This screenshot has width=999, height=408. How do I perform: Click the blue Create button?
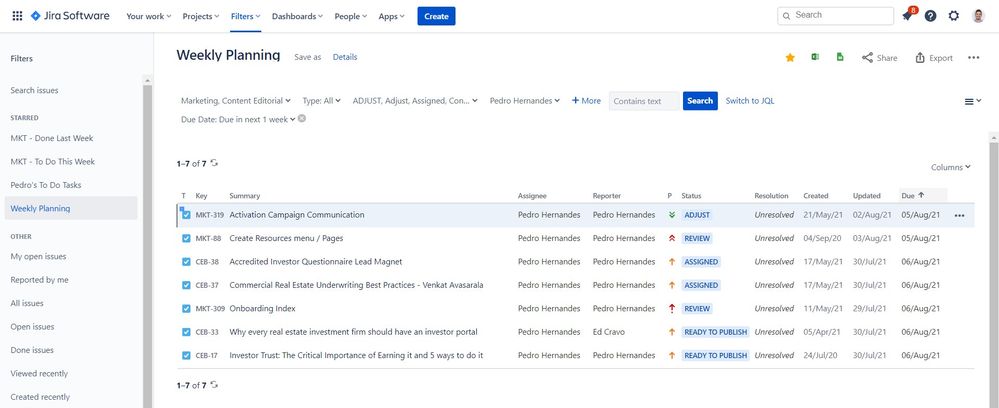click(x=436, y=17)
